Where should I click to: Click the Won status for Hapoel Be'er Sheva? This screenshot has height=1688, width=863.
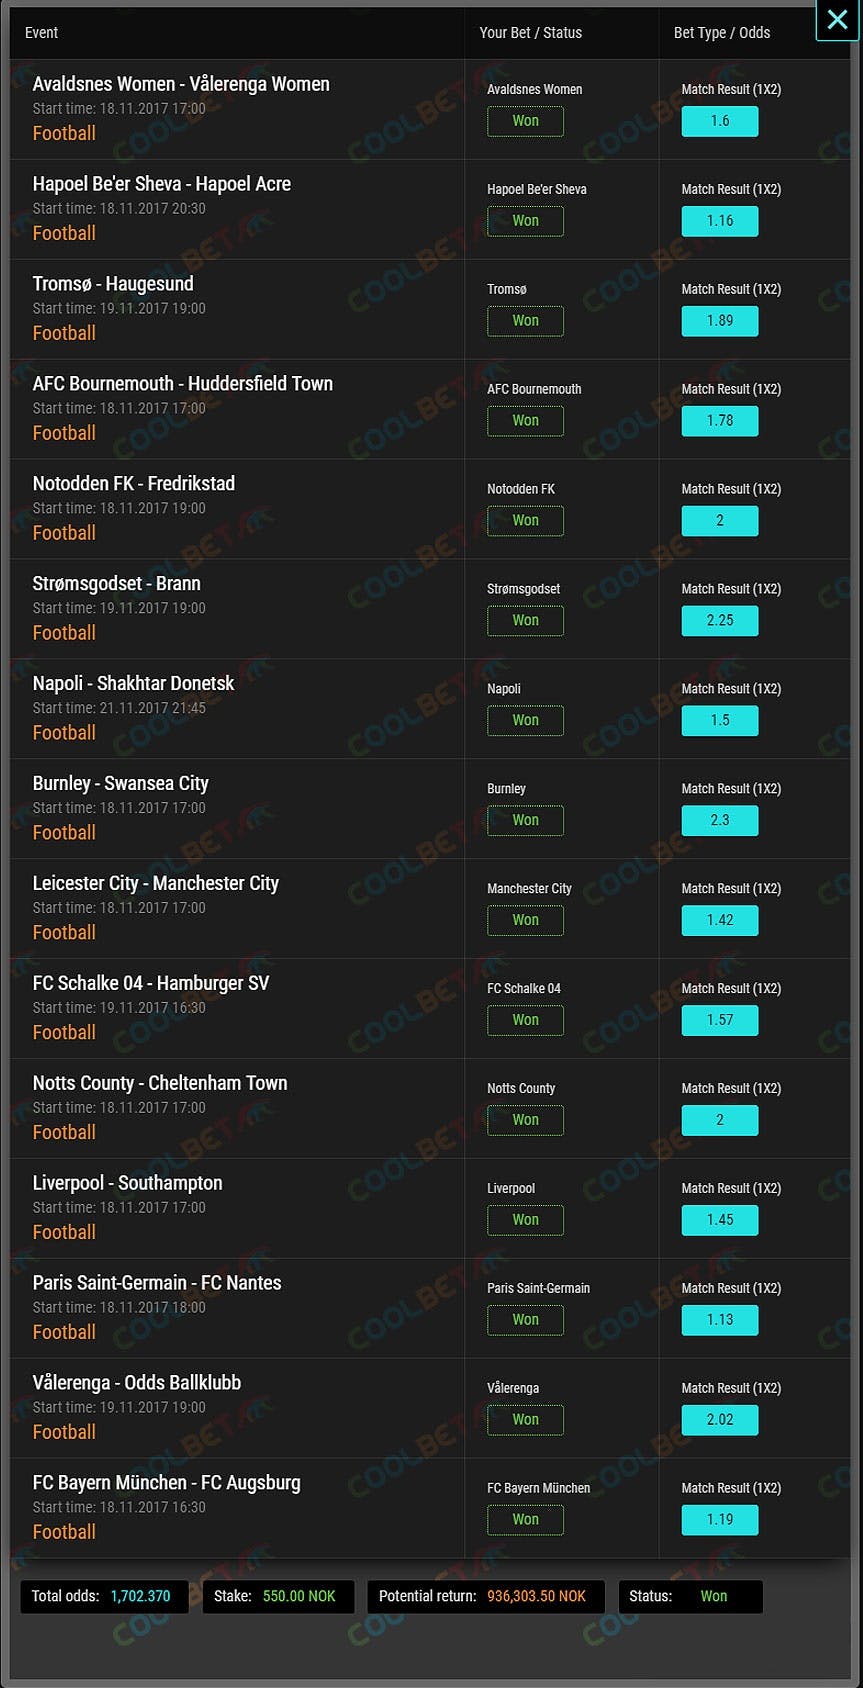pos(525,221)
